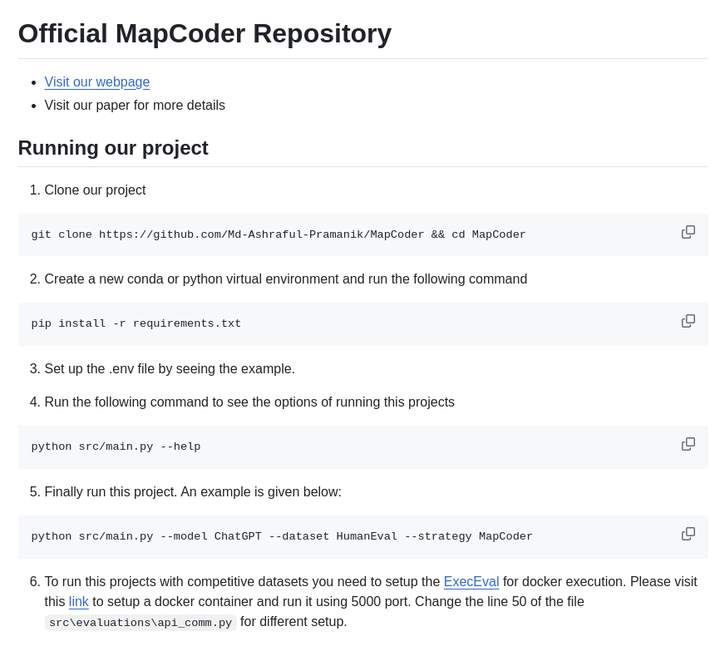Click the python src/main.py --help code
Viewport: 720px width, 651px height.
pos(116,447)
